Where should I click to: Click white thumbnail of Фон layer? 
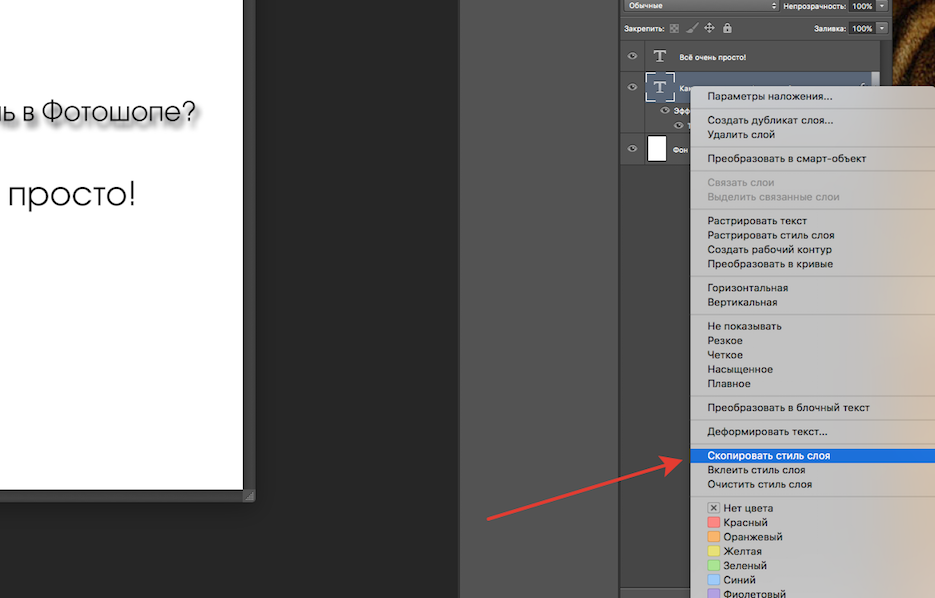point(657,148)
